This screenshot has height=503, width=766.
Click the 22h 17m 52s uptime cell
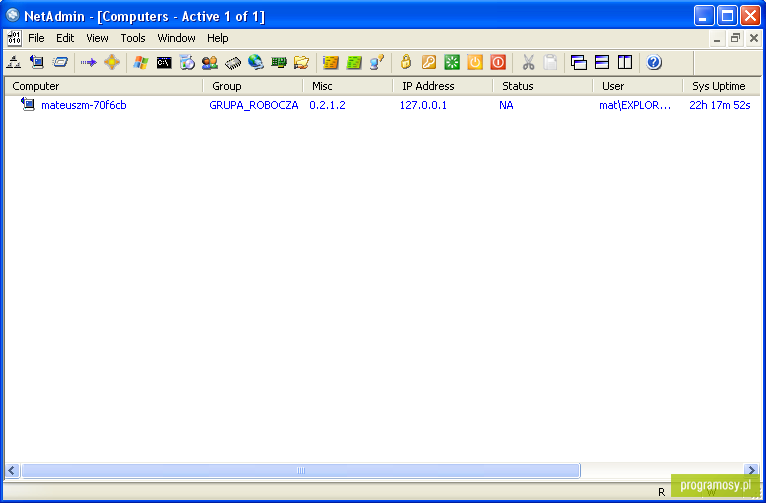720,105
